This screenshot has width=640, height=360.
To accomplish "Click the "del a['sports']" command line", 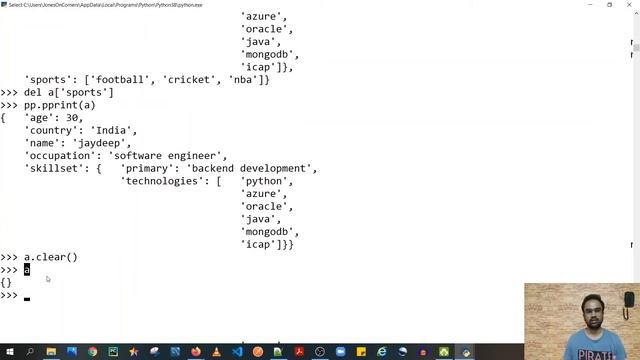I will click(69, 93).
